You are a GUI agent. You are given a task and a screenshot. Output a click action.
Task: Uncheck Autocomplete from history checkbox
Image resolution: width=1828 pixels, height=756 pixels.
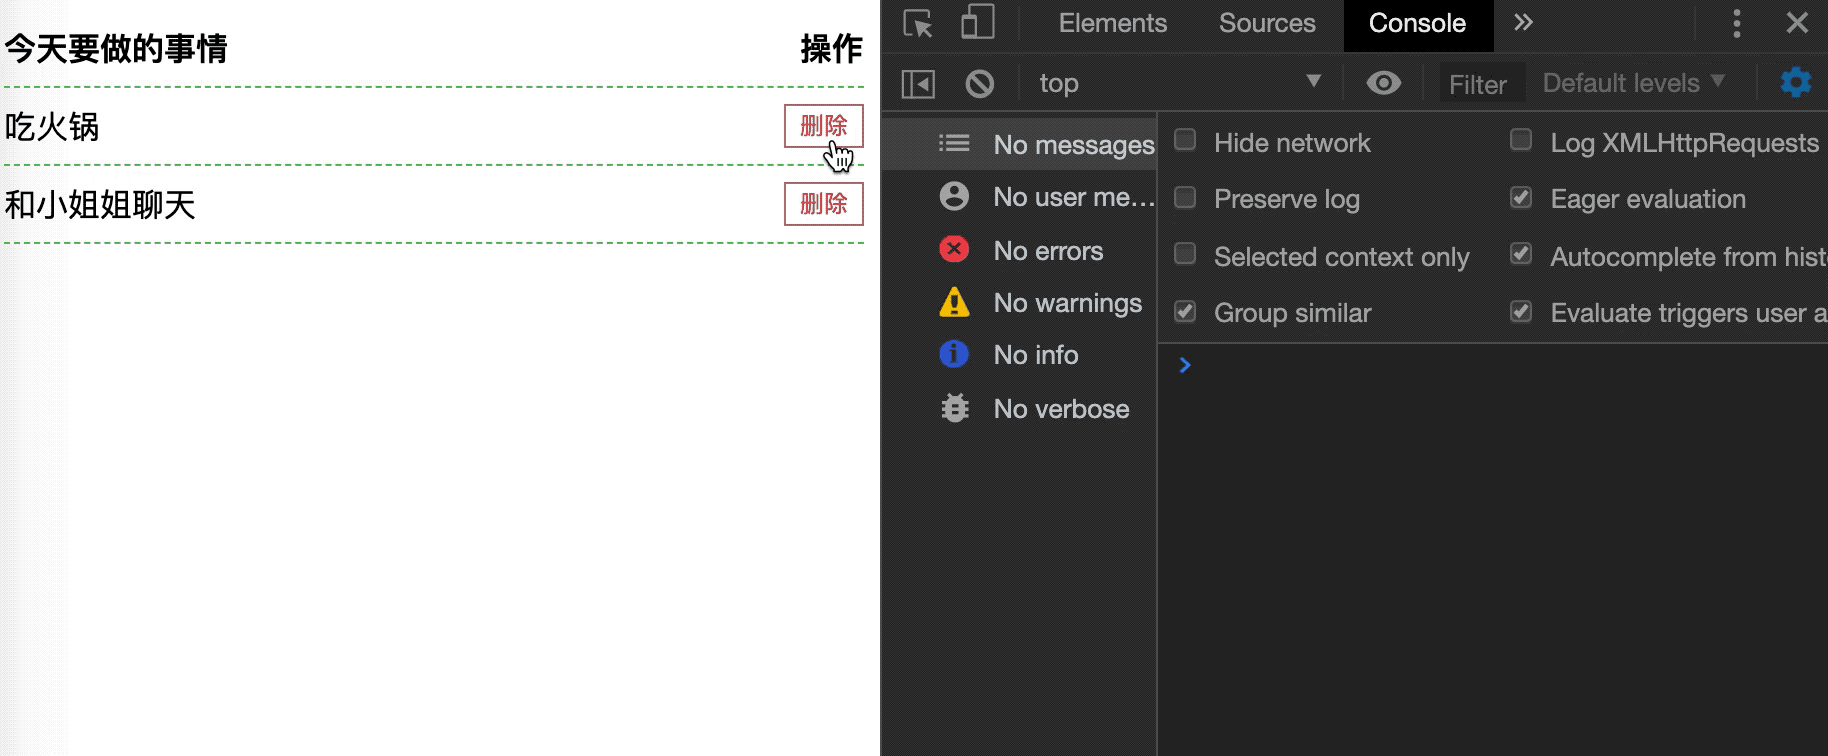tap(1521, 254)
